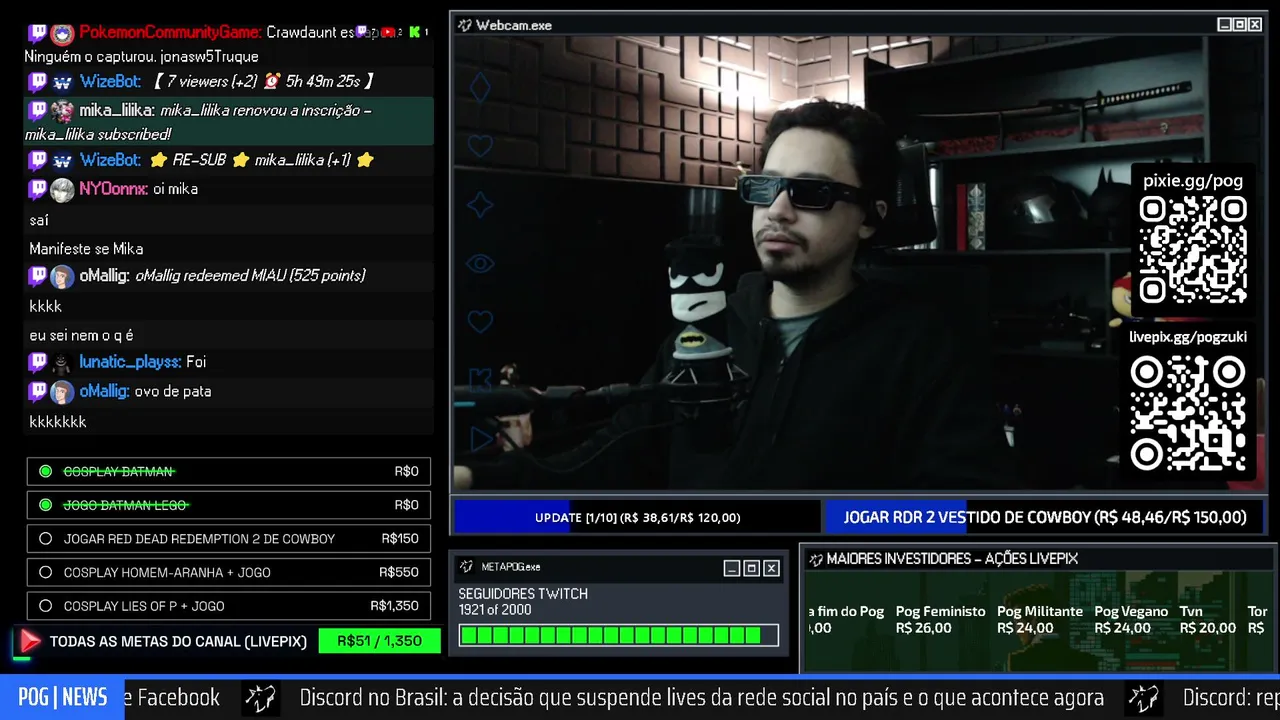Click the green R$51 / 1,350 total badge
This screenshot has width=1280, height=720.
(x=379, y=641)
